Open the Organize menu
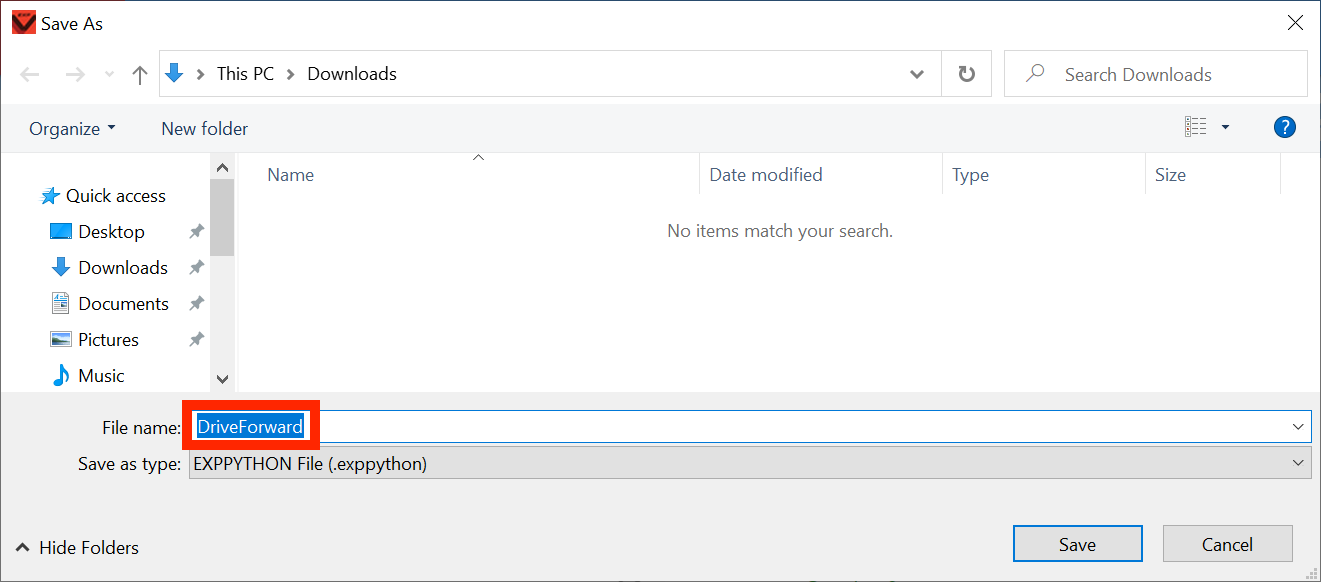1321x582 pixels. [x=72, y=128]
